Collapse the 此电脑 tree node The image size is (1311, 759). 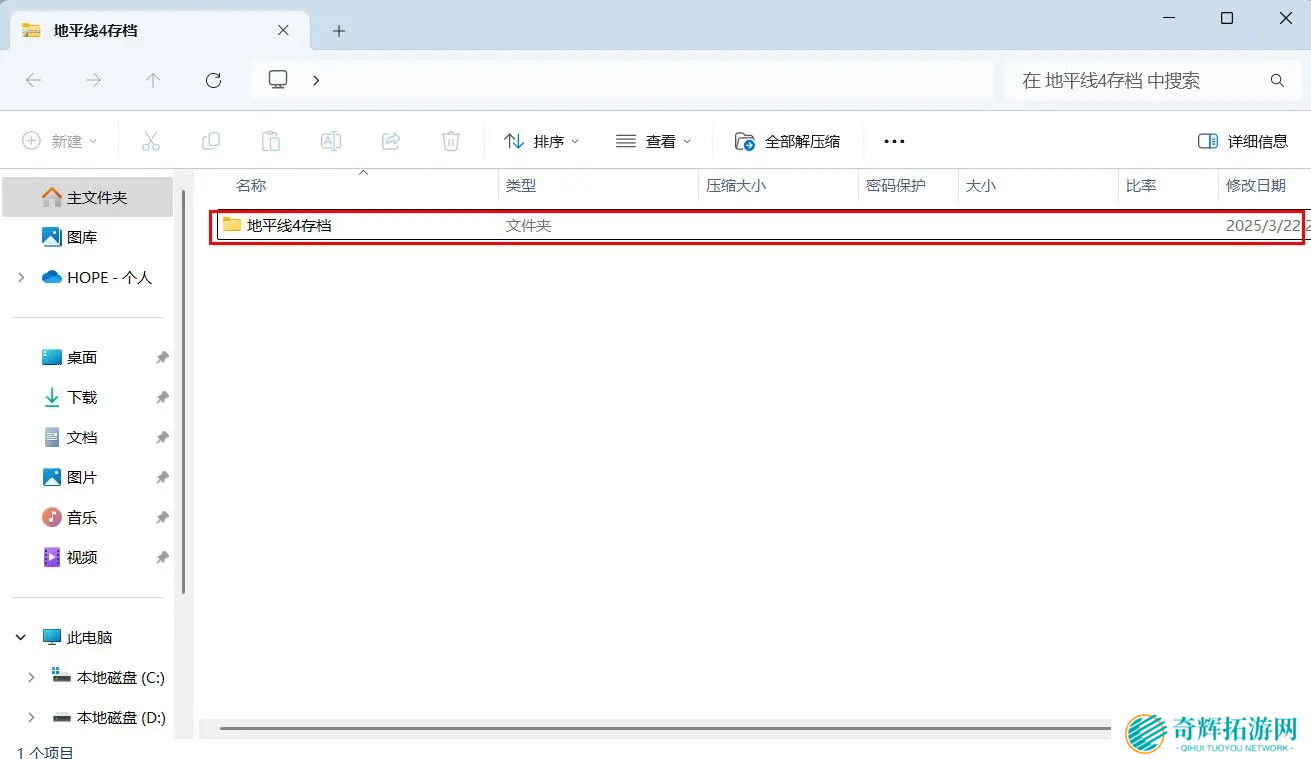pos(21,637)
